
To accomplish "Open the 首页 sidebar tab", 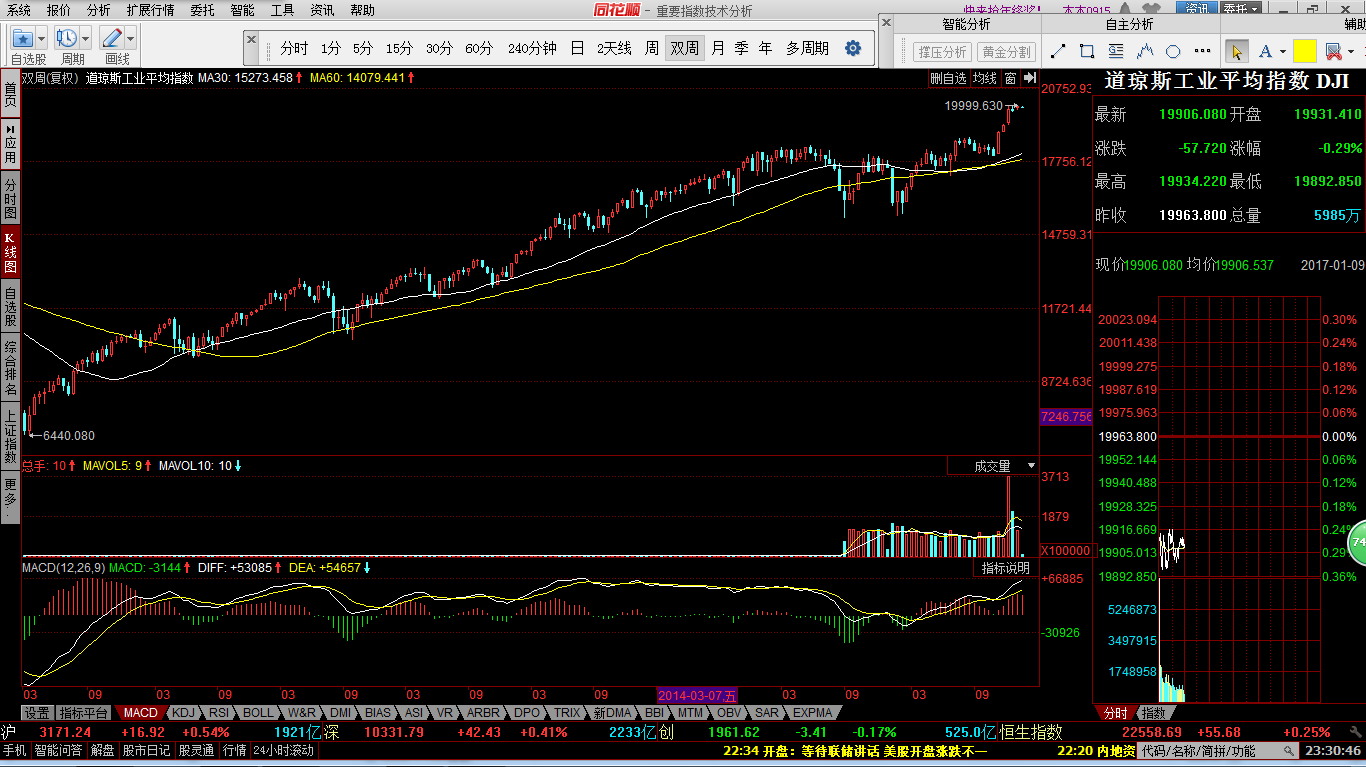I will 10,96.
